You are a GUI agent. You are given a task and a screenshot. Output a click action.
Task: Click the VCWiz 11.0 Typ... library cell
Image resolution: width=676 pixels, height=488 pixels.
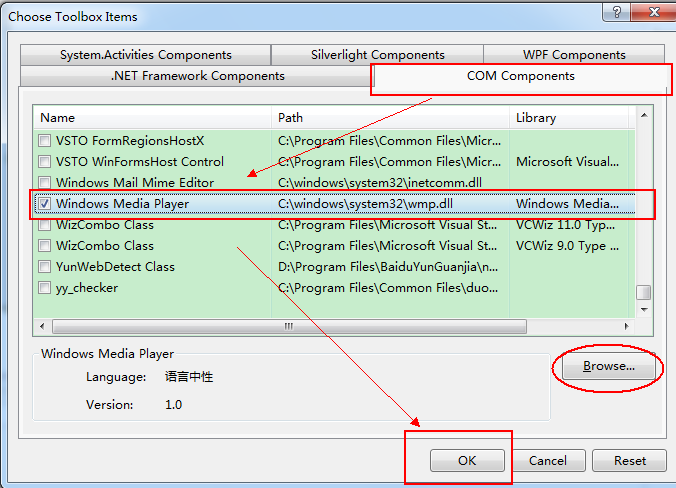pyautogui.click(x=566, y=225)
